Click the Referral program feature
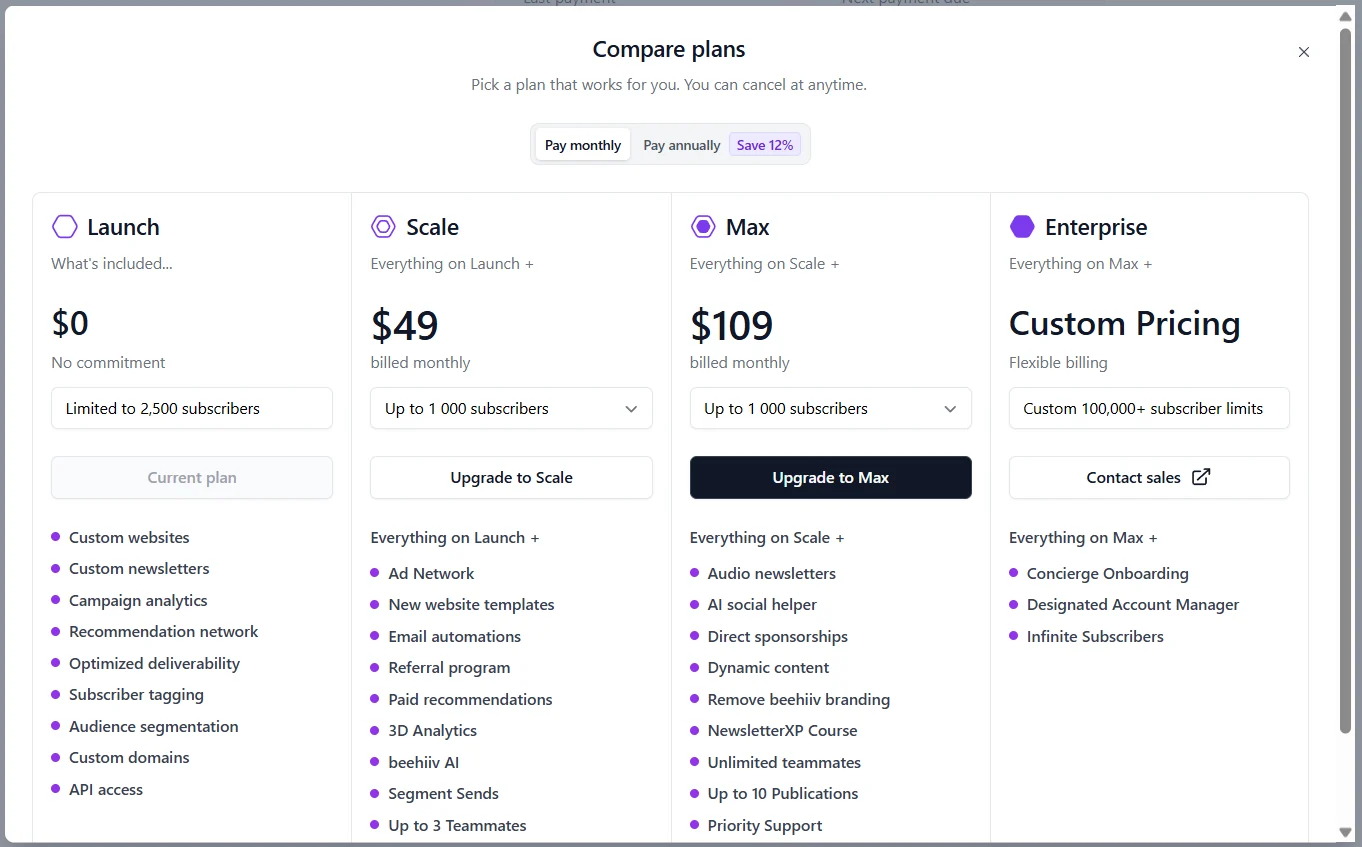The width and height of the screenshot is (1362, 847). click(x=449, y=667)
